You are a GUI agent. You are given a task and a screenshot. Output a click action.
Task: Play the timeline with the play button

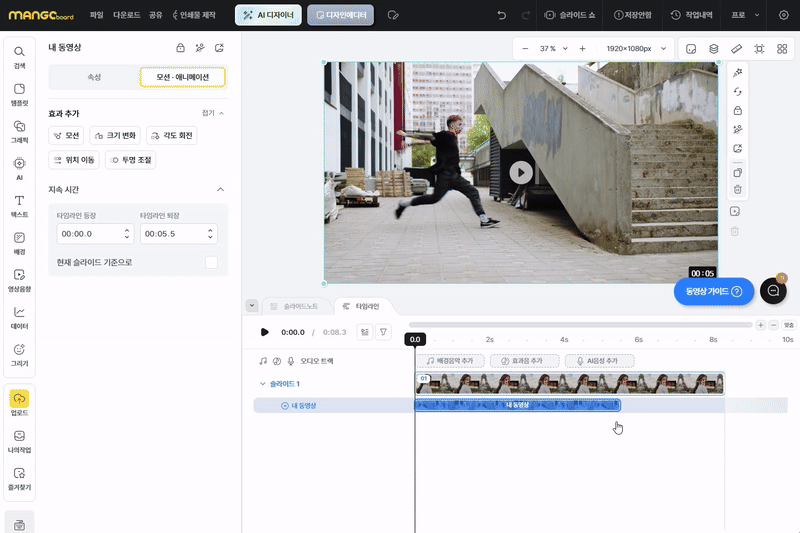click(x=264, y=332)
